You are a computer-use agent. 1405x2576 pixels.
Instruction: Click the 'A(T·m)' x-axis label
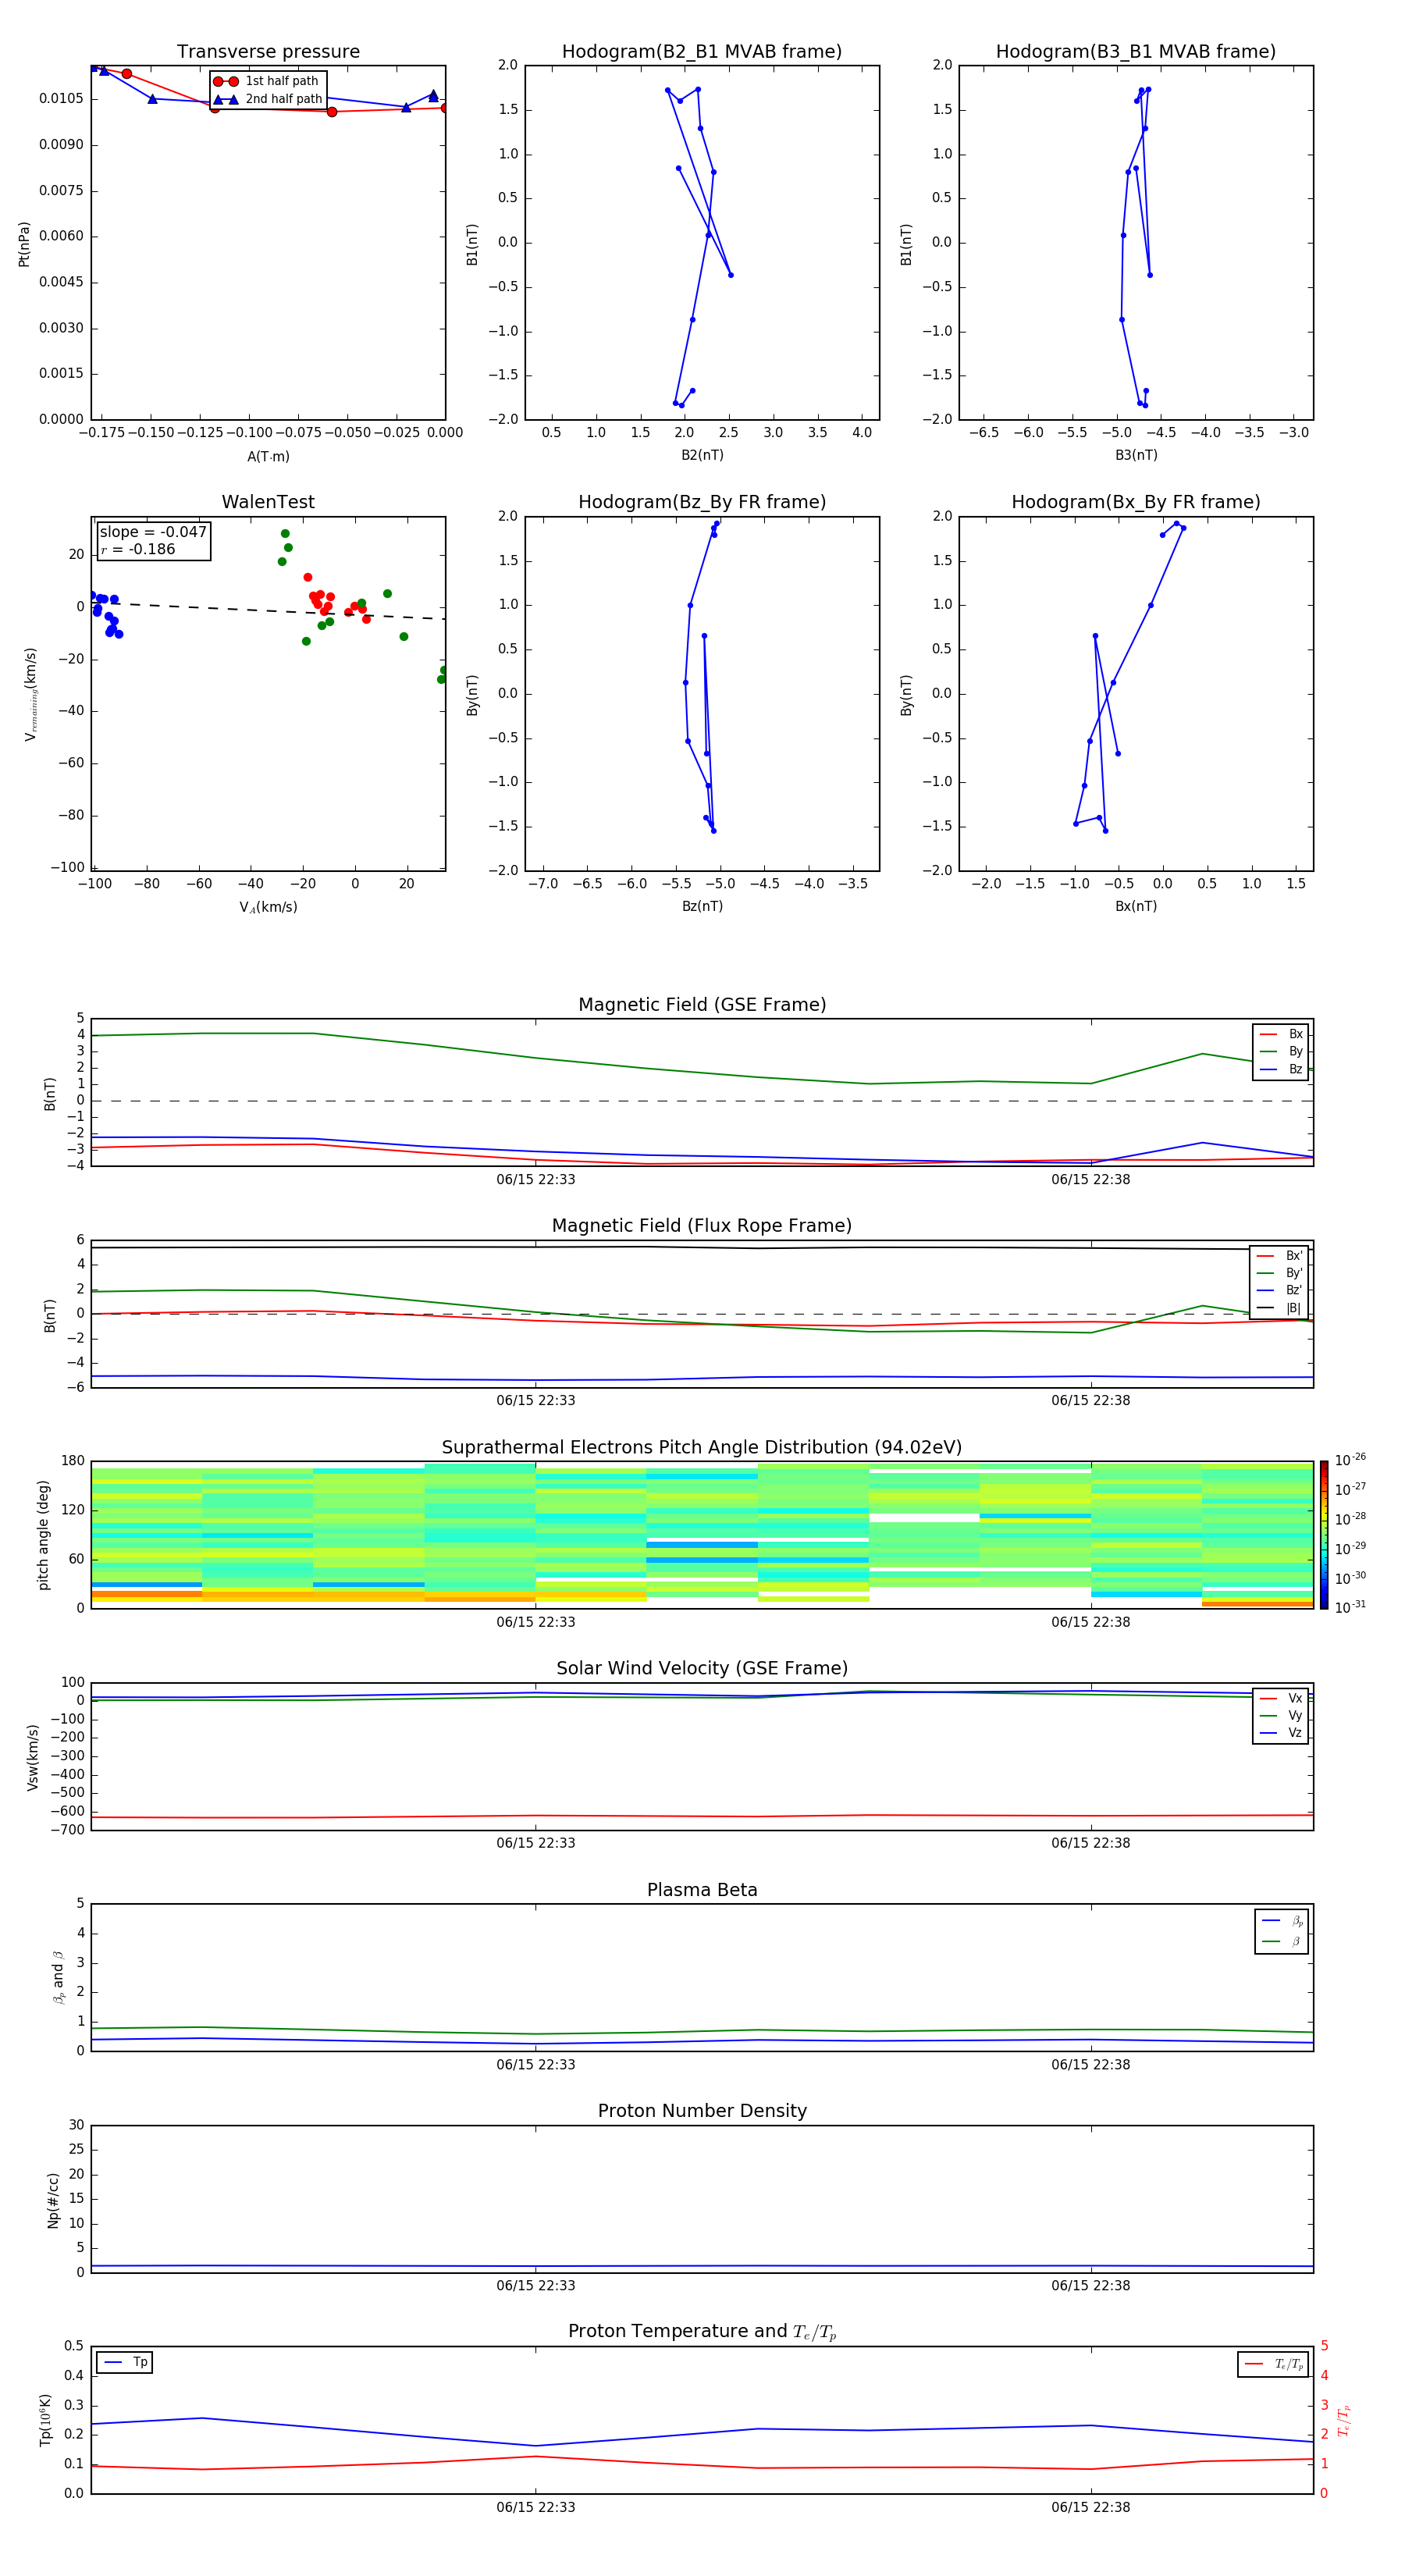point(268,457)
